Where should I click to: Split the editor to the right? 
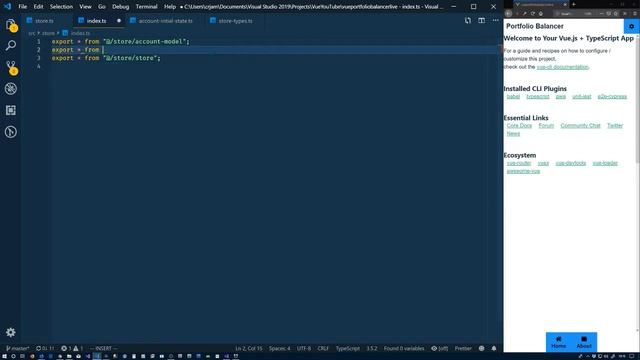(482, 20)
